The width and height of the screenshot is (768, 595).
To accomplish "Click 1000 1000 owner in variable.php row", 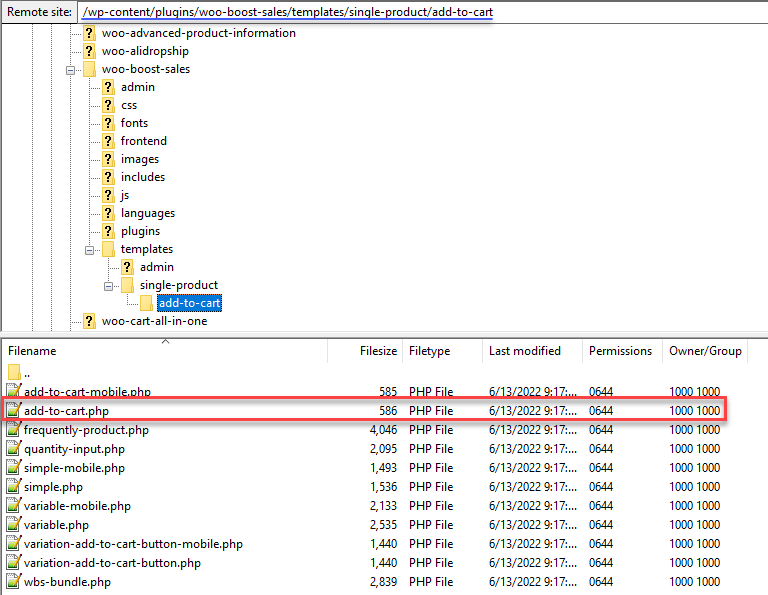I will pos(695,525).
